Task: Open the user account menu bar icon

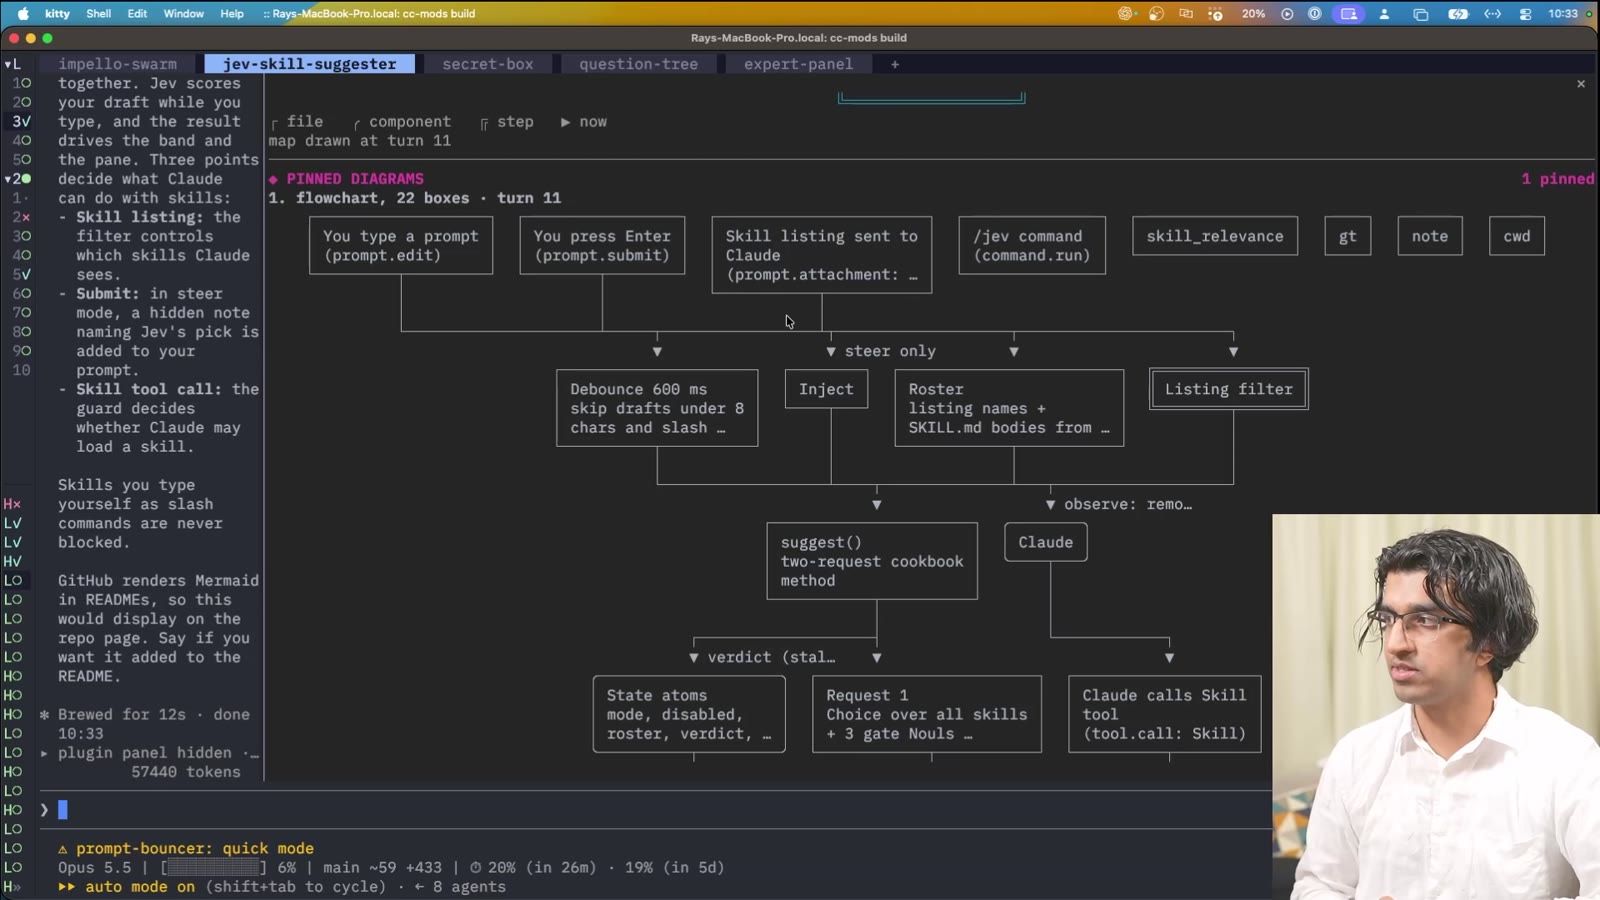Action: [x=1384, y=14]
